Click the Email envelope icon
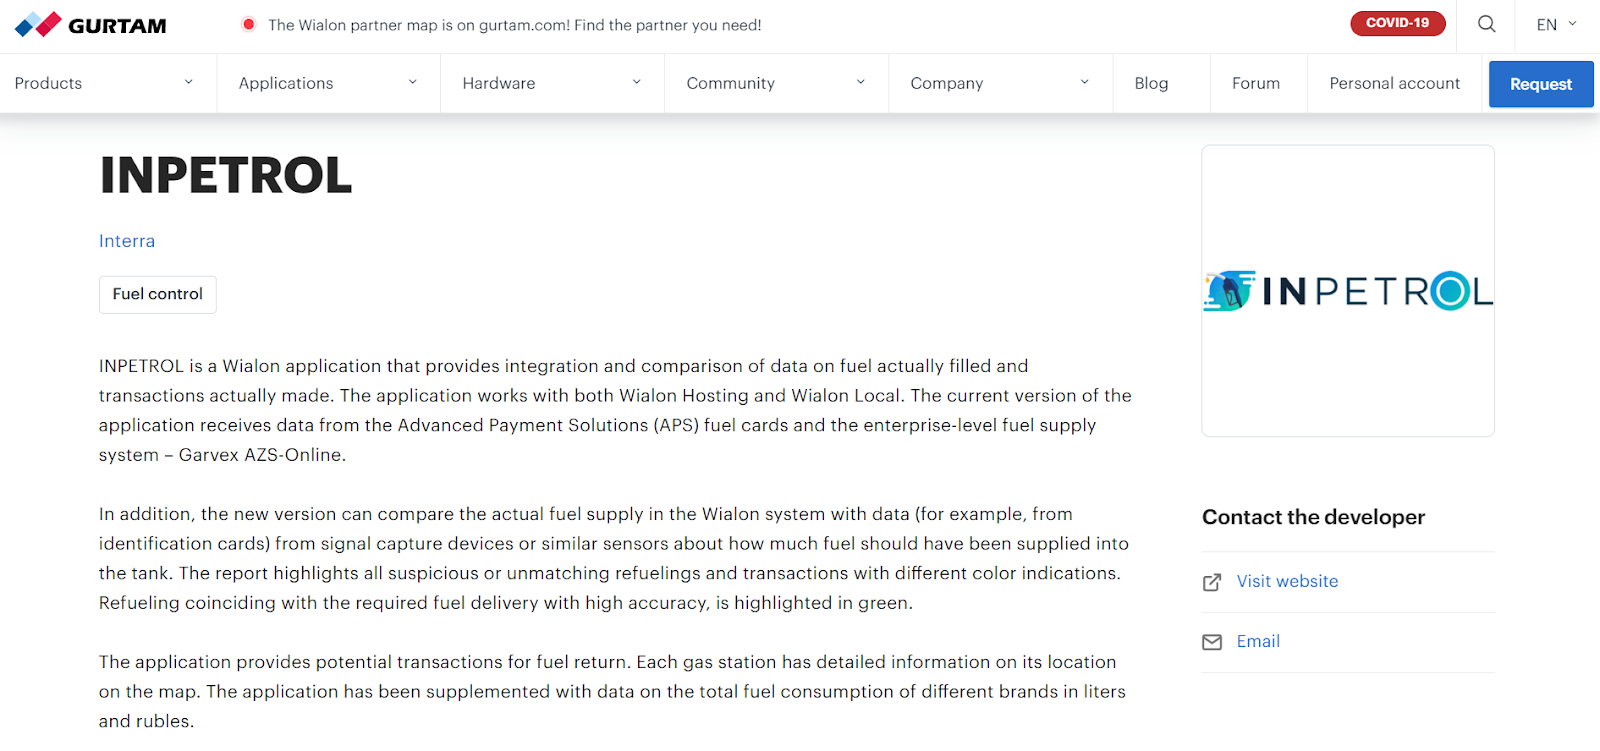This screenshot has width=1600, height=751. (1211, 641)
